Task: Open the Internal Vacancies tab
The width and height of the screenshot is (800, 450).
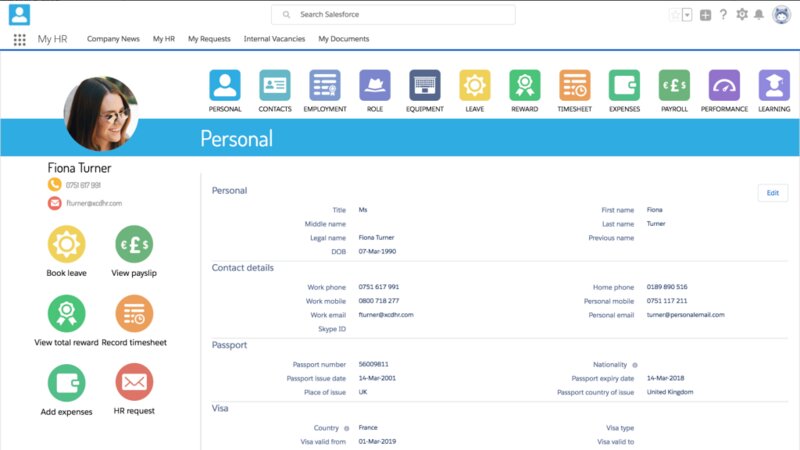Action: (x=274, y=39)
